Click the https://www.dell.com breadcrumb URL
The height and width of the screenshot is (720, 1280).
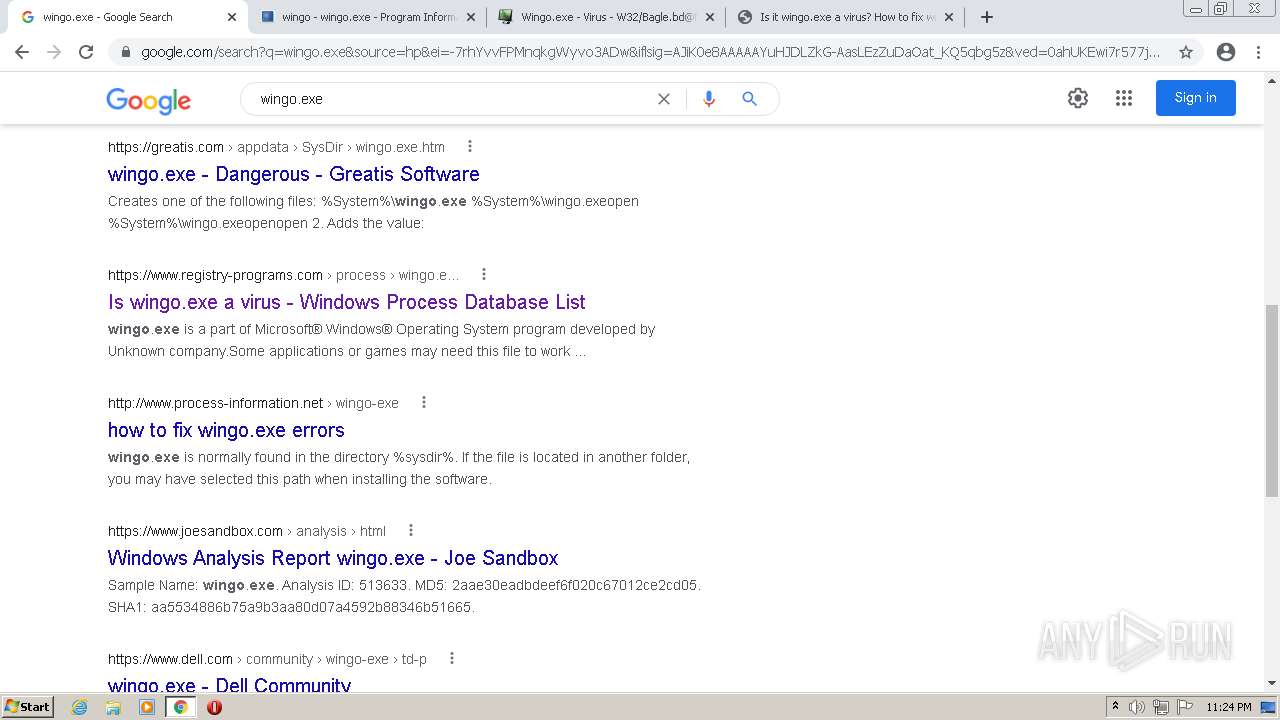coord(170,659)
